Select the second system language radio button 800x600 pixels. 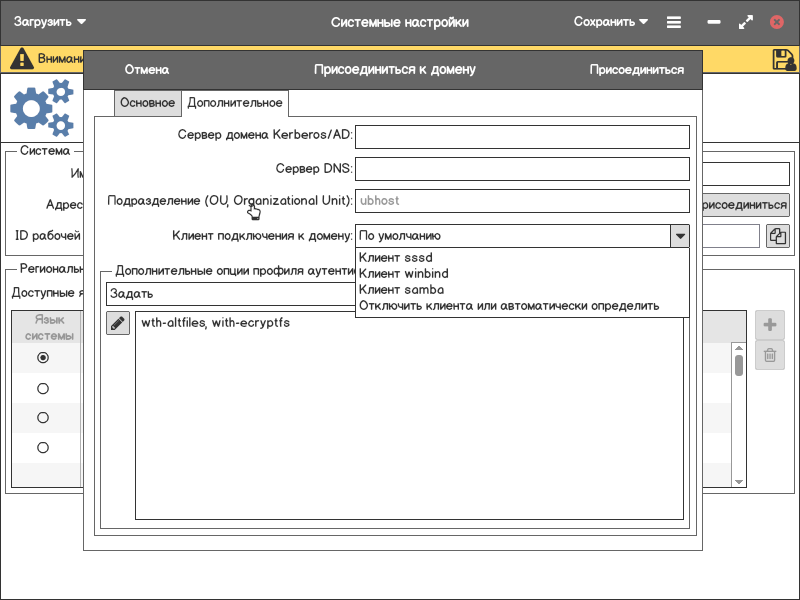tap(43, 388)
